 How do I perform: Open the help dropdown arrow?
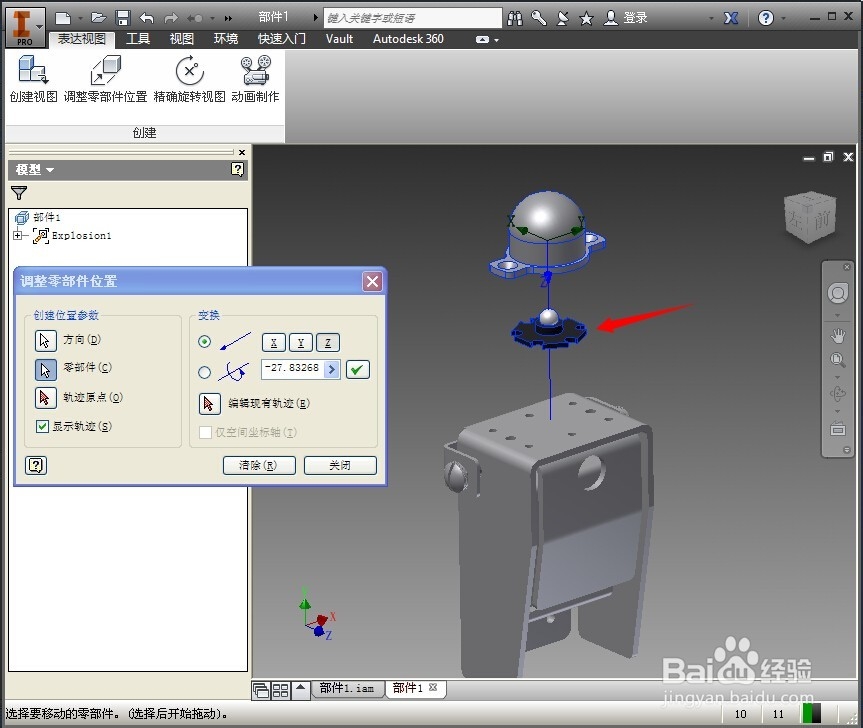[x=784, y=19]
